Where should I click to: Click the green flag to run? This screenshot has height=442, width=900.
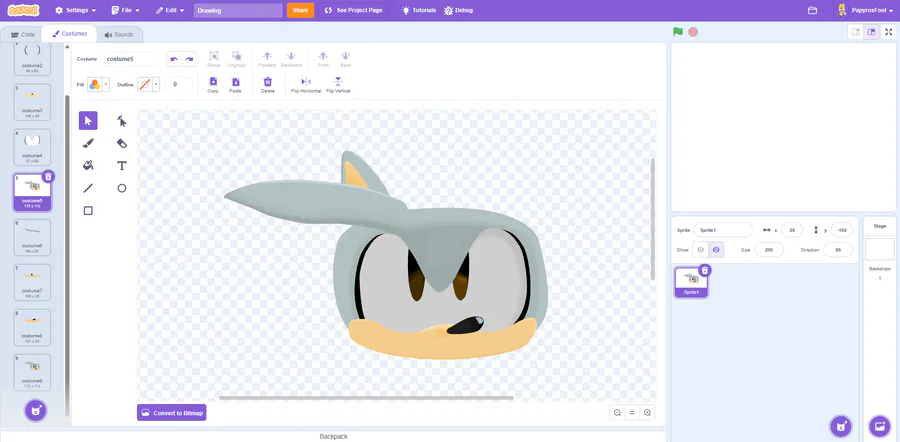click(x=678, y=32)
